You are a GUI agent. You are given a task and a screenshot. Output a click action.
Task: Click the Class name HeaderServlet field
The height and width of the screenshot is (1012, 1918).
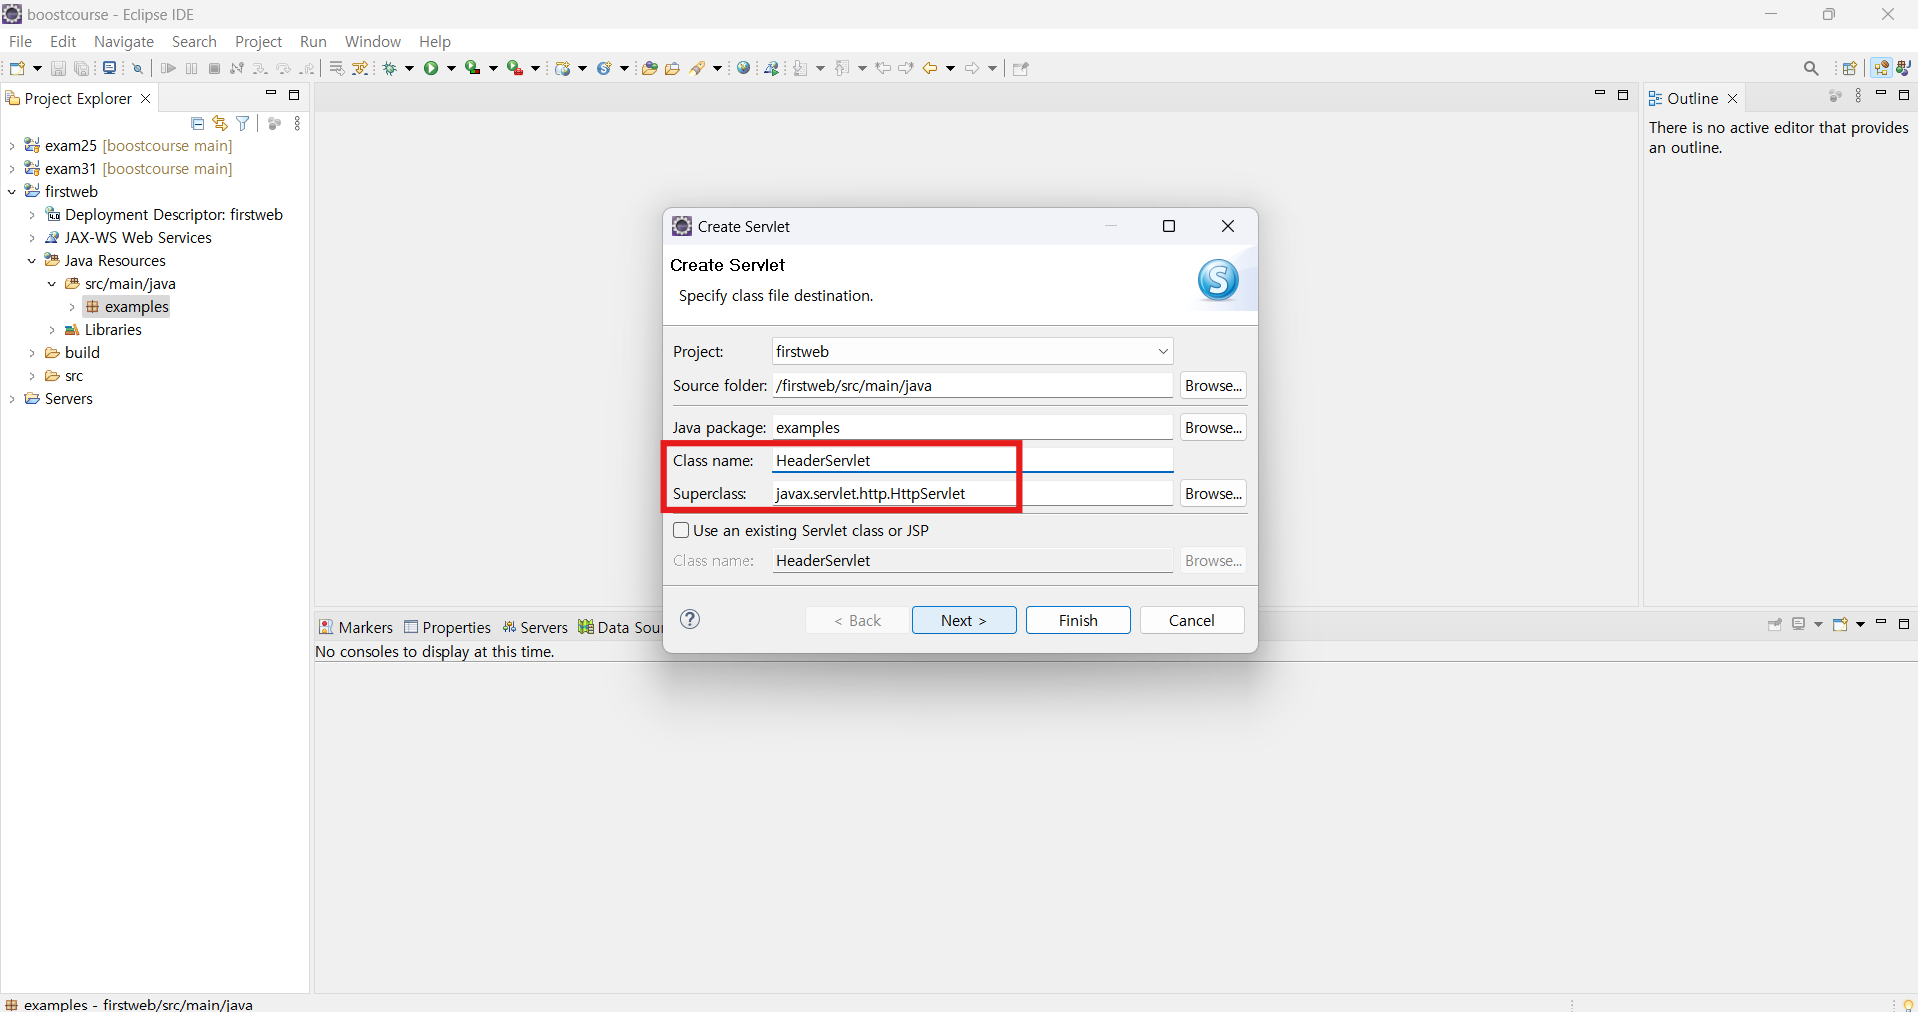click(x=972, y=460)
